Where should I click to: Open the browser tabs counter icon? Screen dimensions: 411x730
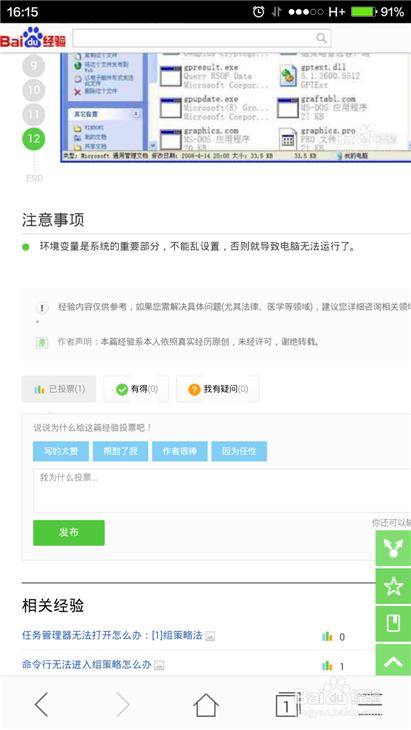(x=286, y=704)
